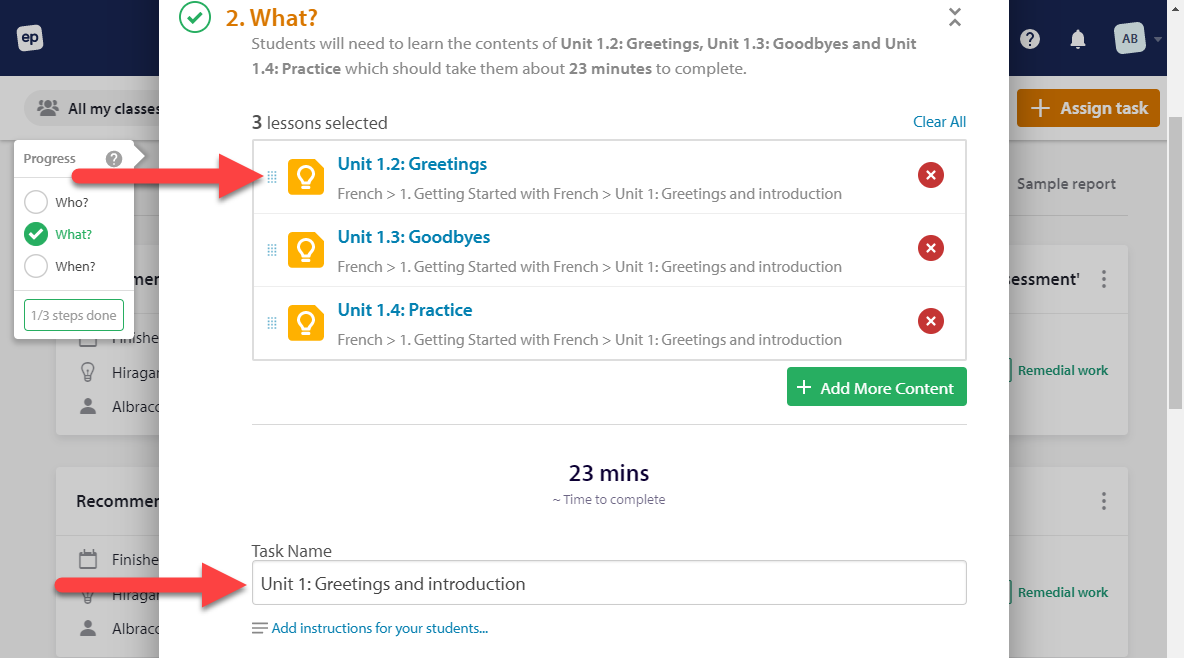Remove Unit 1.4: Practice with the red X
Viewport: 1184px width, 658px height.
(x=931, y=321)
